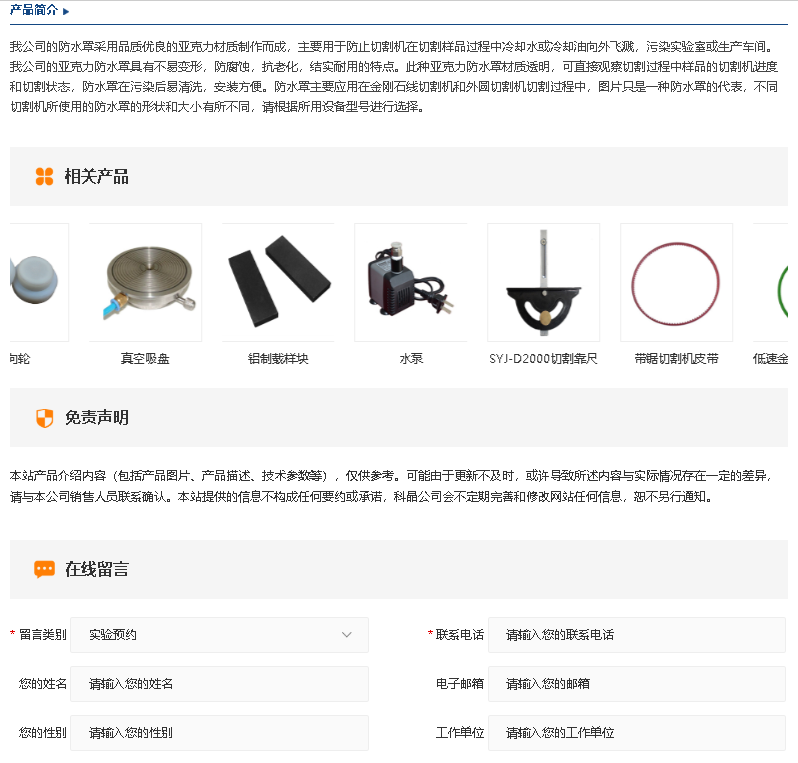Click the 带锯切割机皮带 red belt image
The image size is (798, 763).
676,282
